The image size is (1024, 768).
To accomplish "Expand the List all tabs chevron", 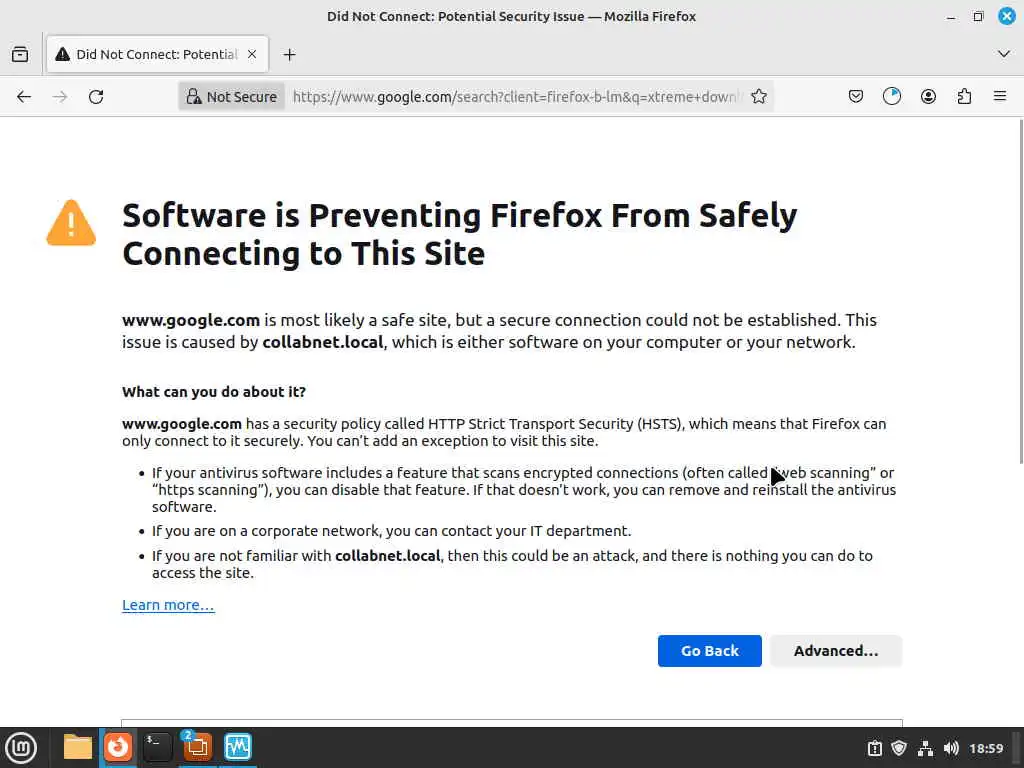I will (1004, 54).
